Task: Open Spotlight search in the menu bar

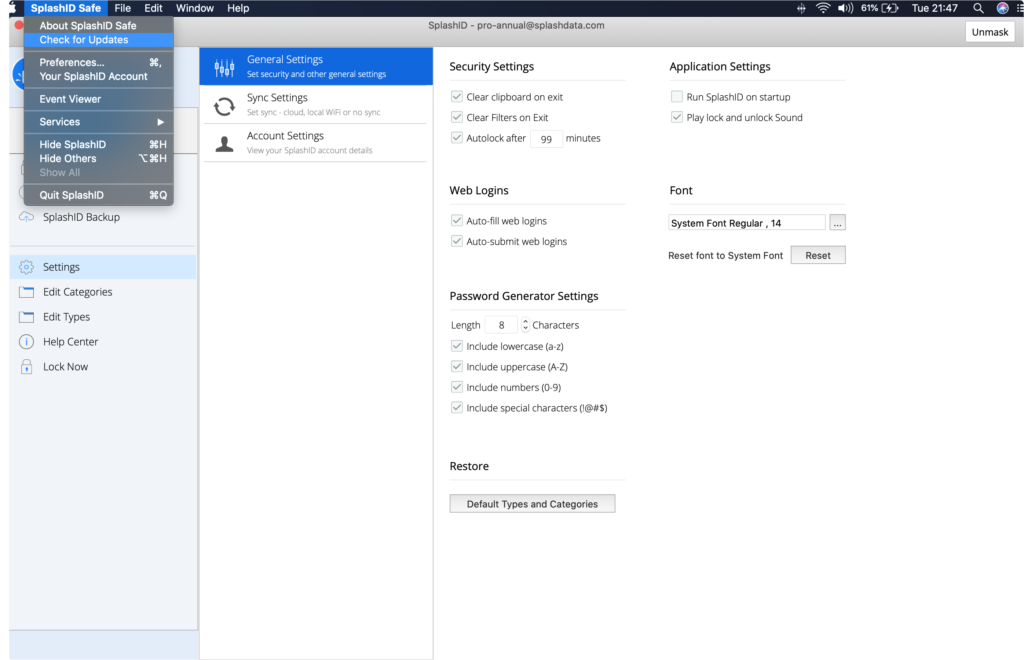Action: [978, 8]
